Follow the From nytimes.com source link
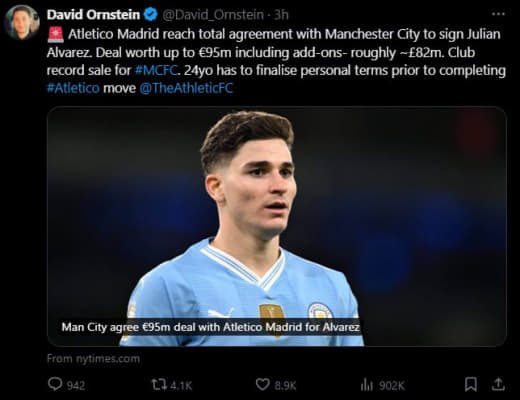This screenshot has width=520, height=400. (93, 359)
